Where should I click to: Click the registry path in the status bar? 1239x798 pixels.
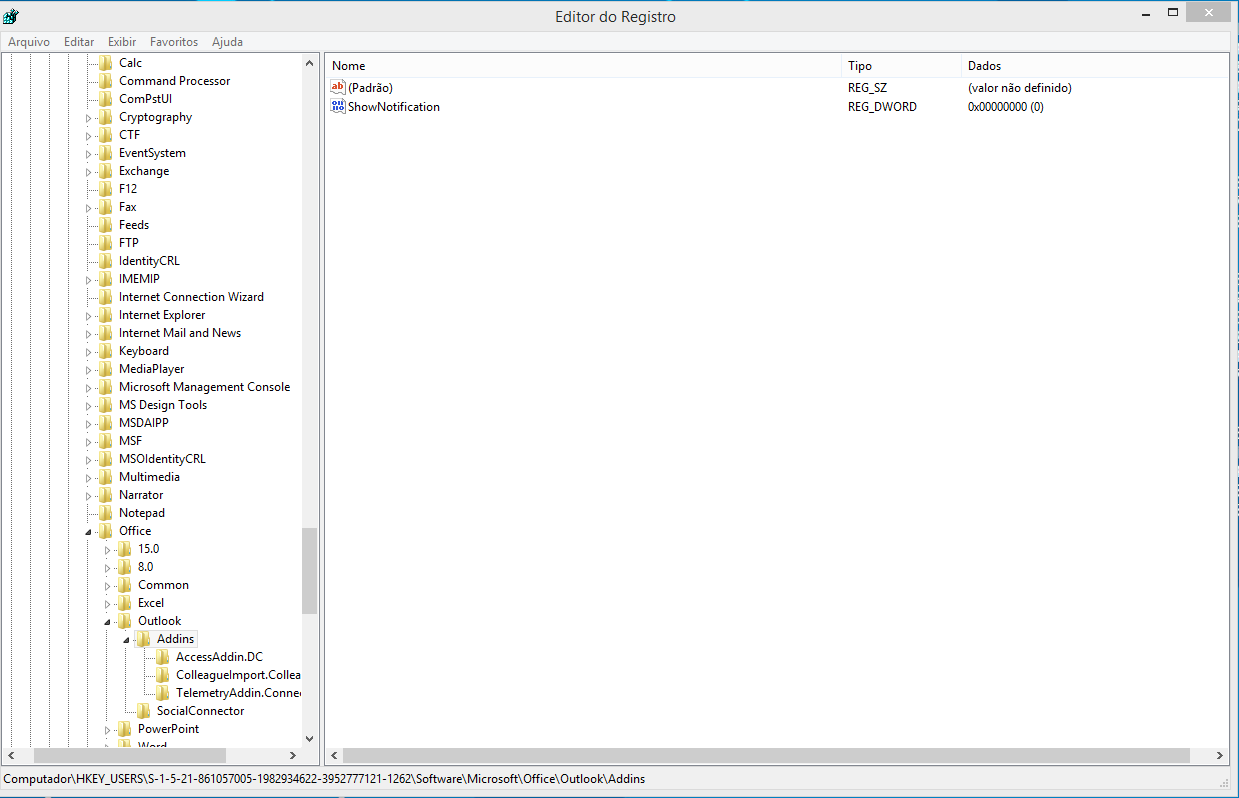tap(324, 779)
